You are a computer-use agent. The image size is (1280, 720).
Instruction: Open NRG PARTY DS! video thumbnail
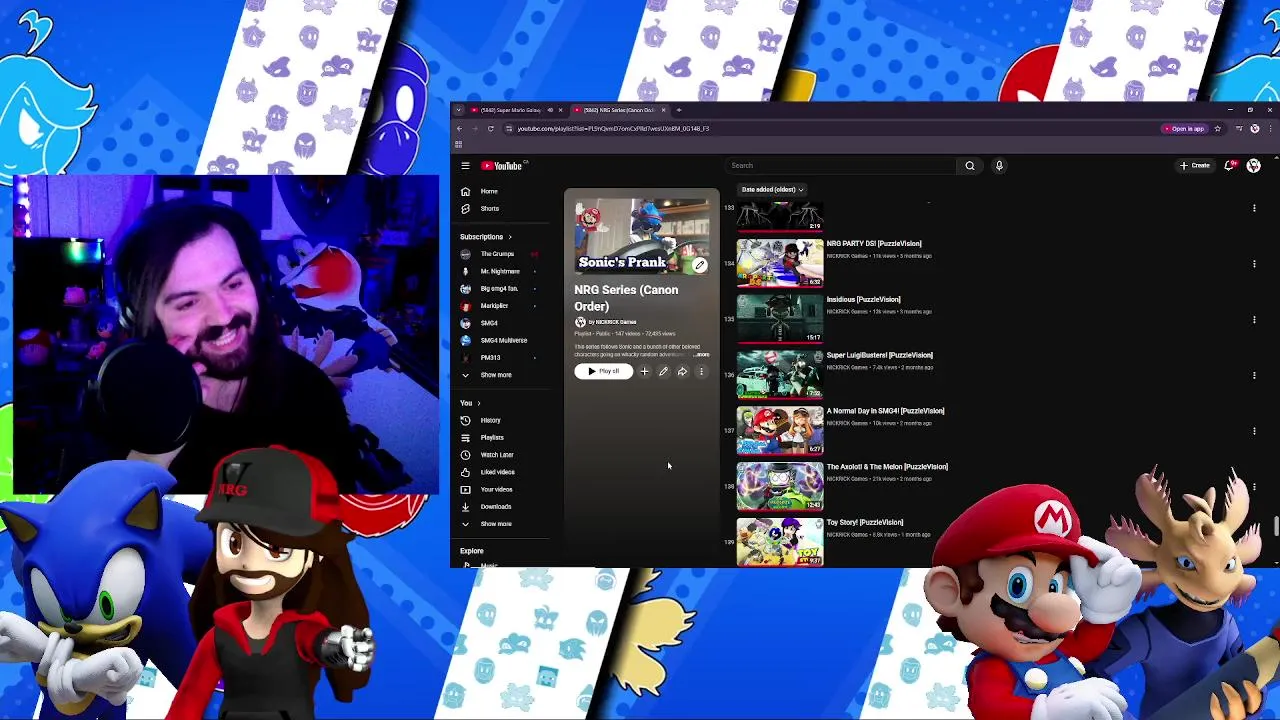pyautogui.click(x=780, y=263)
